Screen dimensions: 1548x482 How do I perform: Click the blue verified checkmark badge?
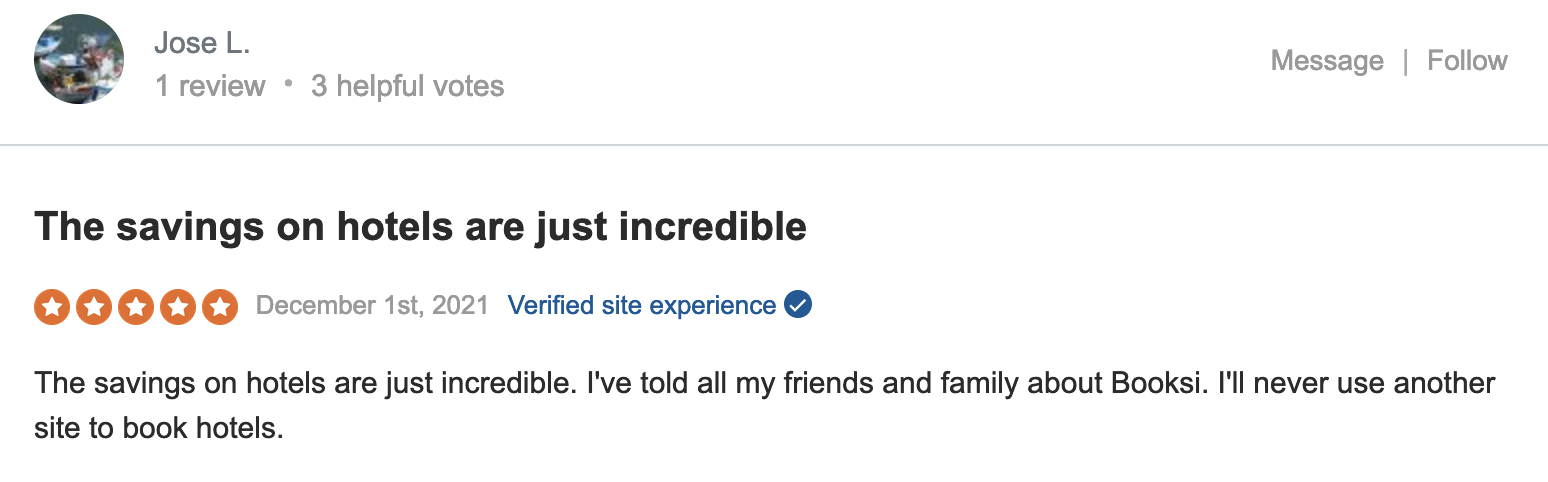pos(798,305)
